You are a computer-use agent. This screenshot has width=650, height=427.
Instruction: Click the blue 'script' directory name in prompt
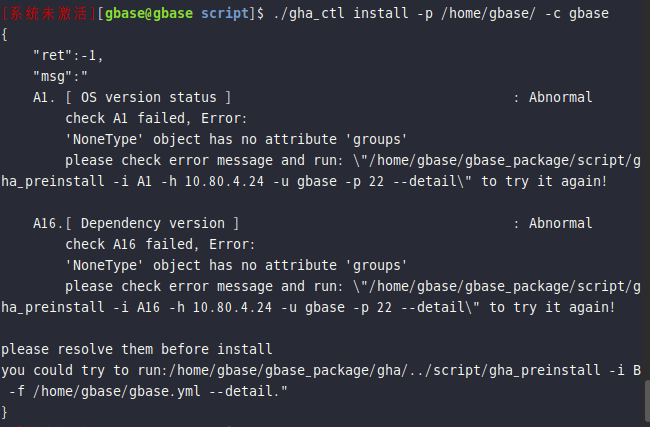point(225,14)
